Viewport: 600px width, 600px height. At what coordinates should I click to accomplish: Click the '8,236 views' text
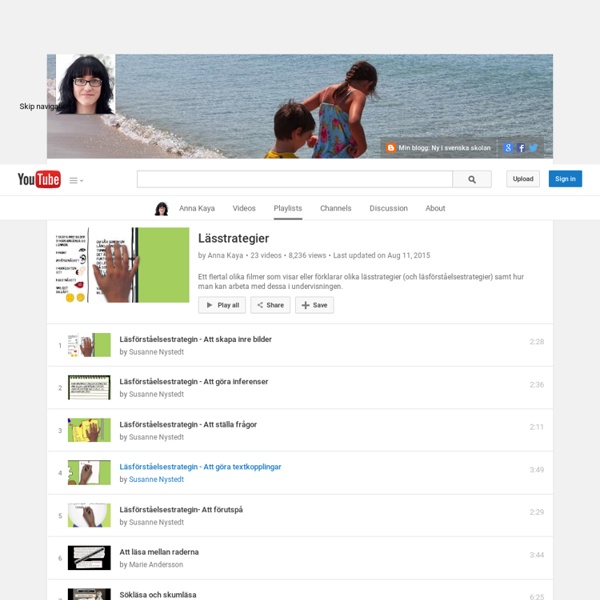click(x=307, y=255)
